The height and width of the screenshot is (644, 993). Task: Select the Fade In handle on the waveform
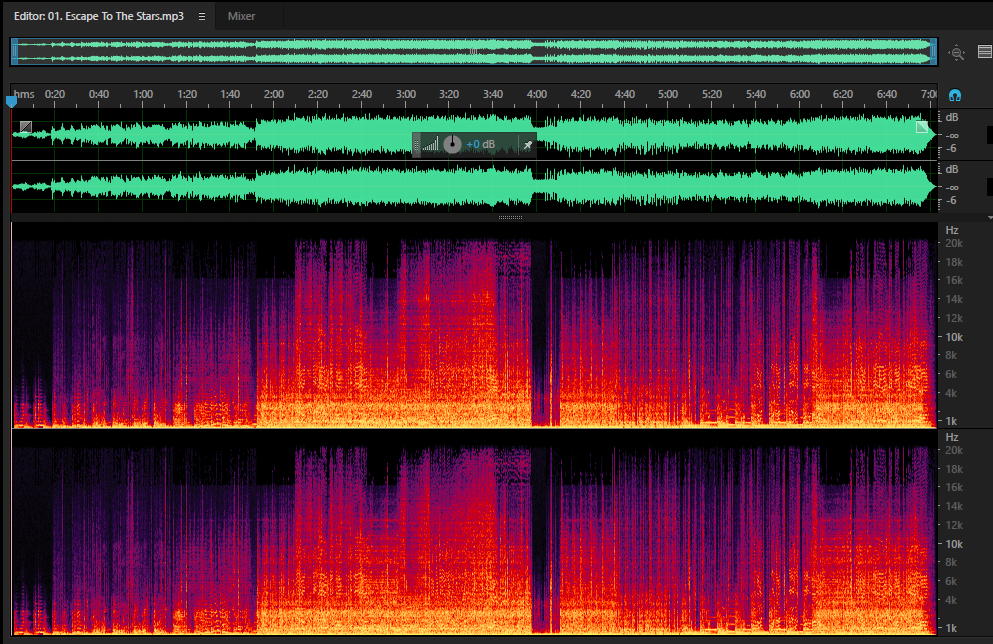pyautogui.click(x=26, y=127)
